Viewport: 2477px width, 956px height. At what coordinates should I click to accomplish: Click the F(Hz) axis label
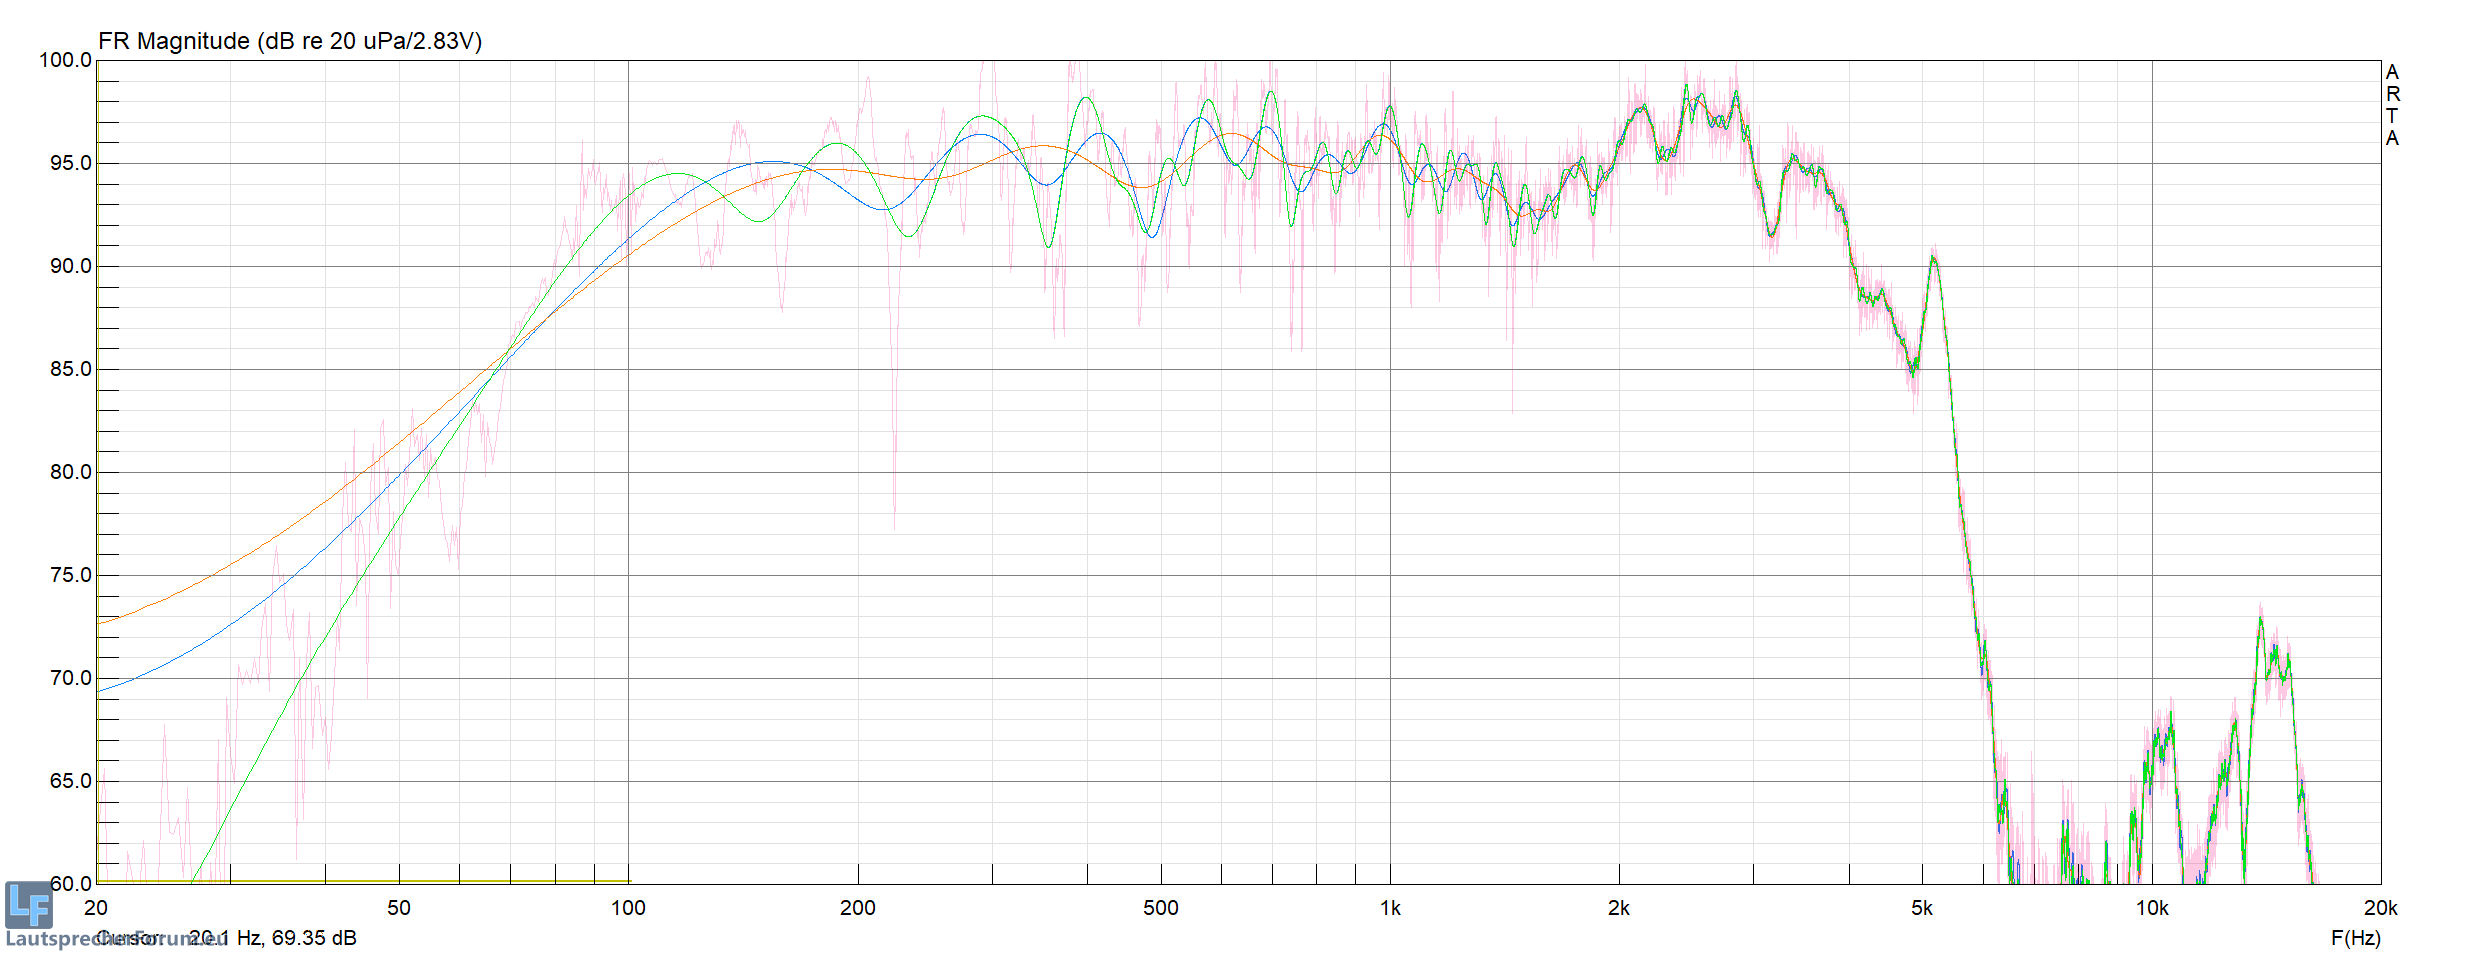(x=2355, y=938)
